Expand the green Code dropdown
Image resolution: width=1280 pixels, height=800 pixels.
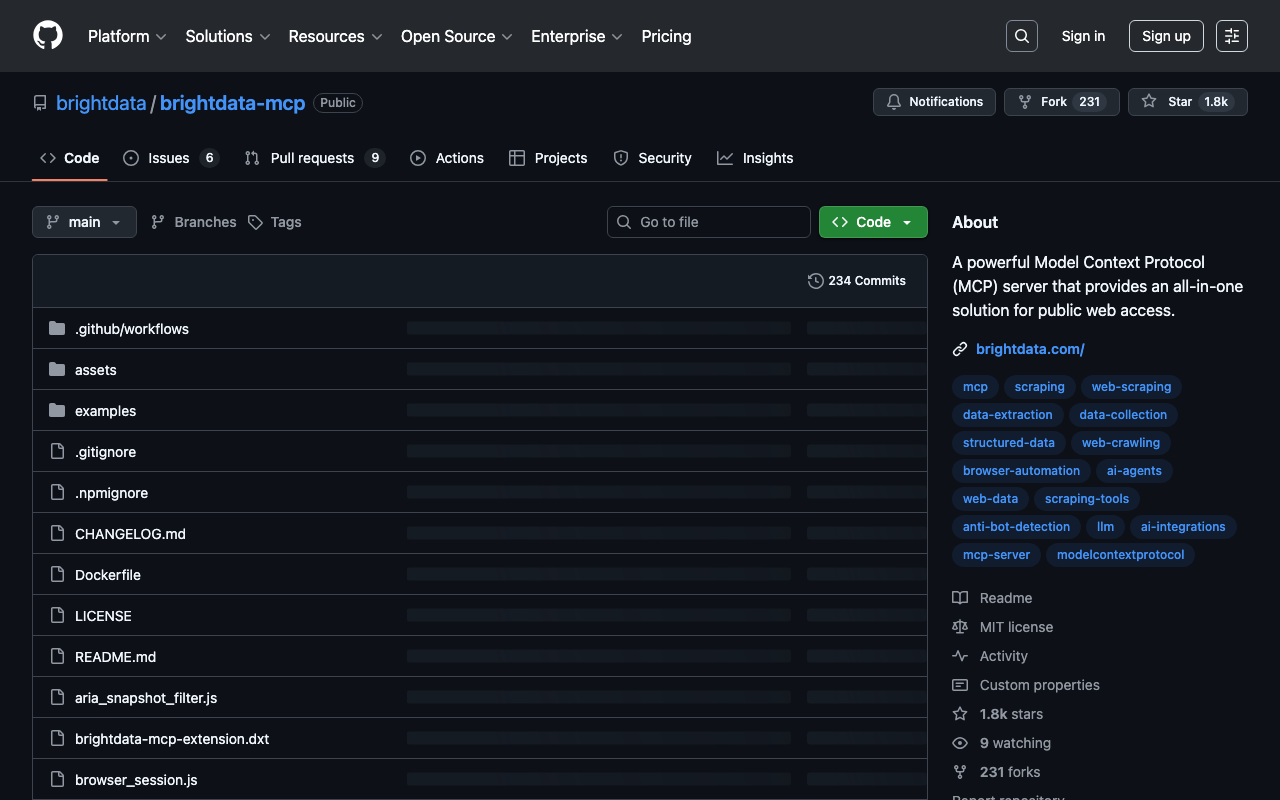873,222
